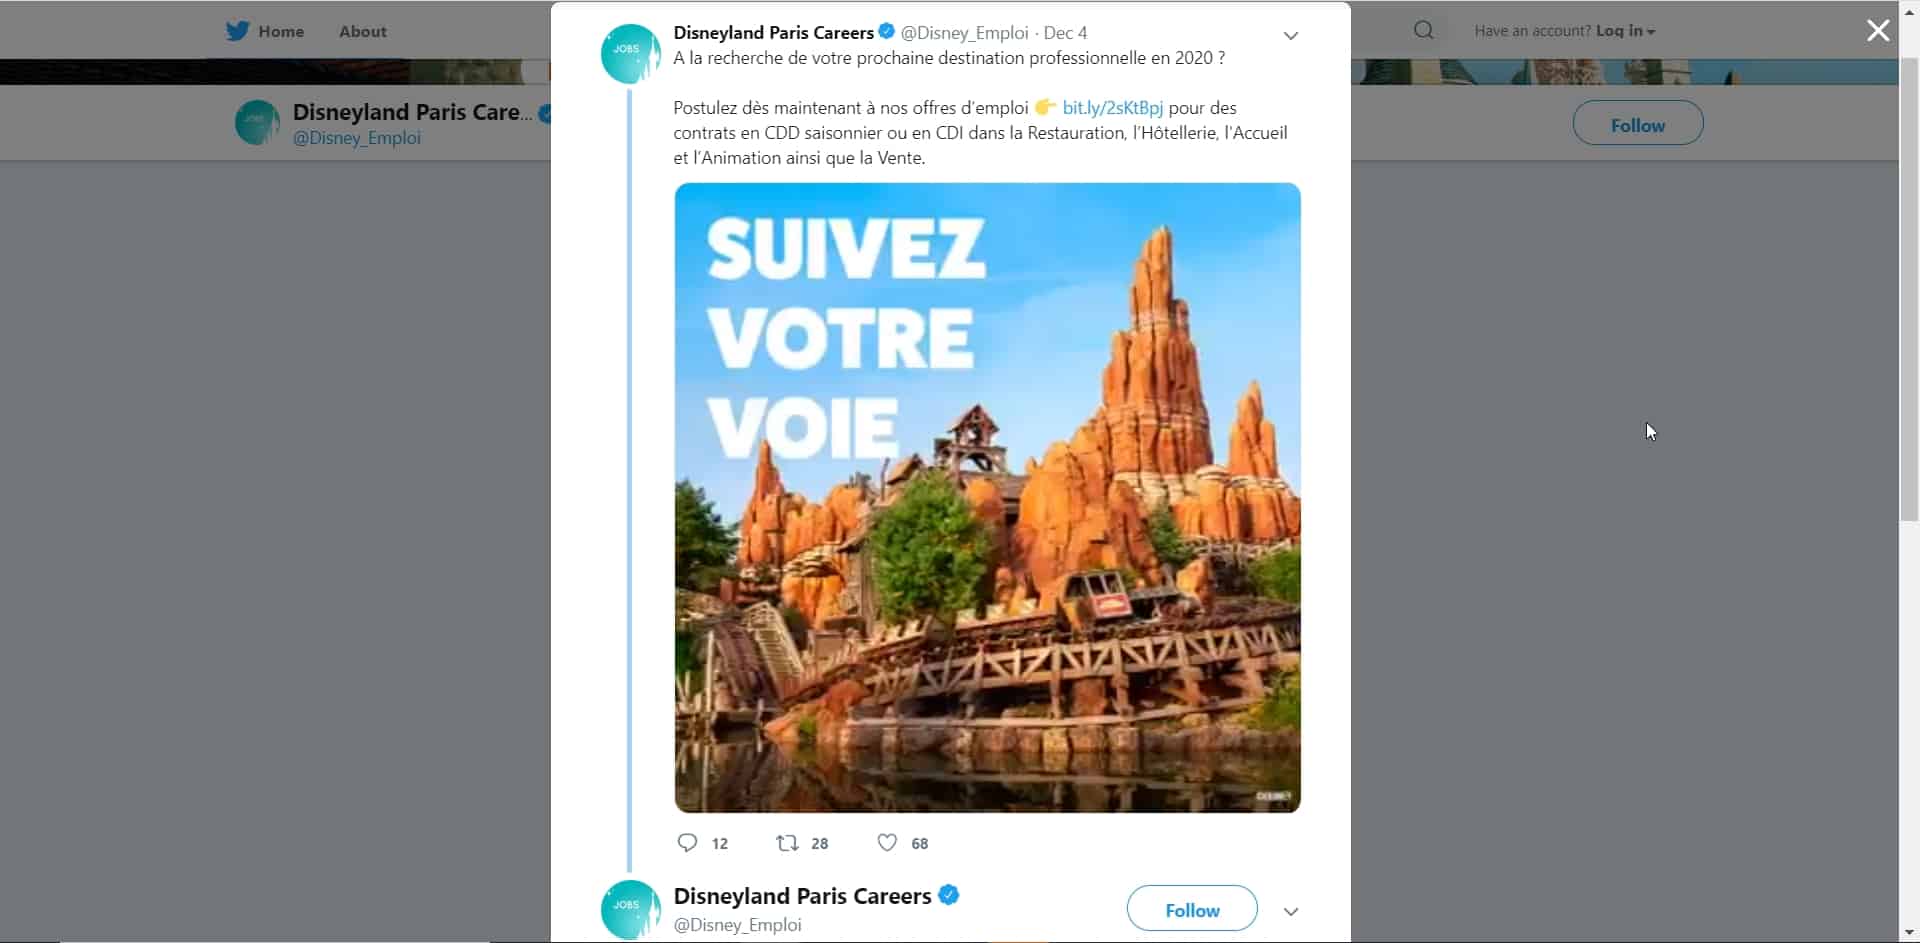Like the tweet with heart icon

[x=887, y=843]
